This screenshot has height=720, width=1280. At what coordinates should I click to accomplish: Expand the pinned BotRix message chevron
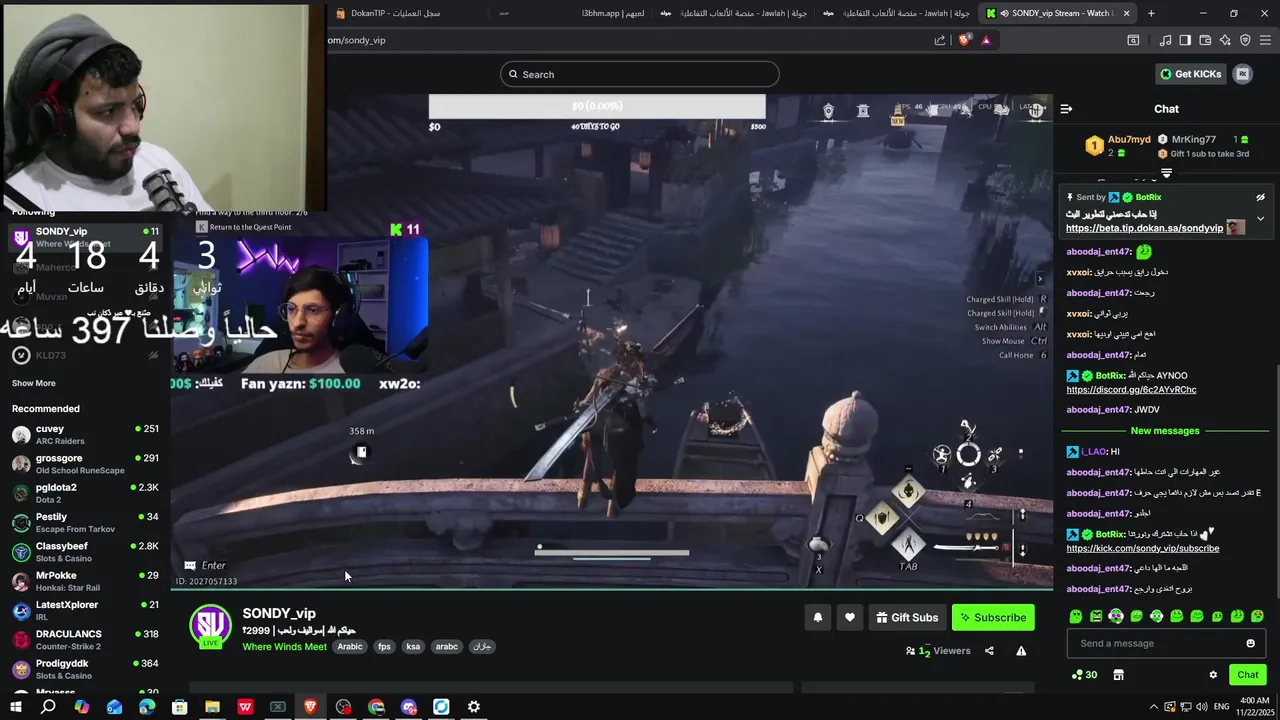point(1260,218)
